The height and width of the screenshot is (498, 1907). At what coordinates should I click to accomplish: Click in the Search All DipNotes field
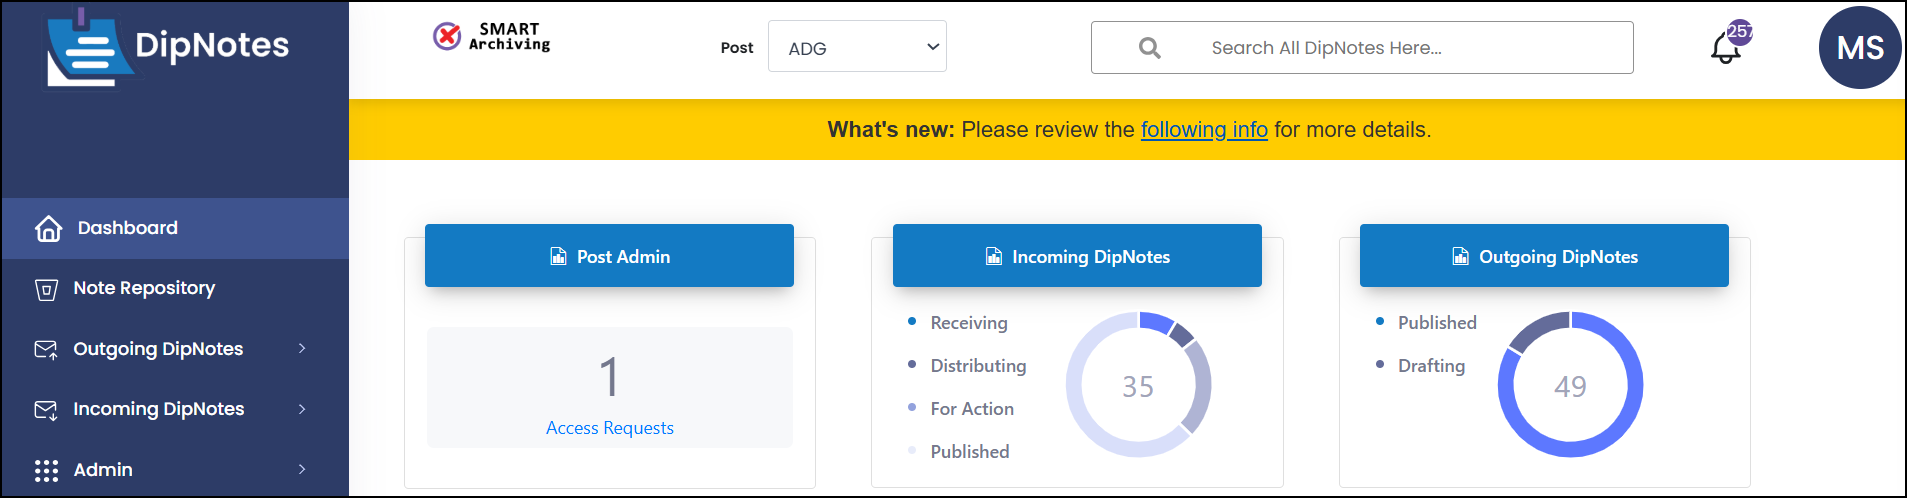coord(1362,48)
